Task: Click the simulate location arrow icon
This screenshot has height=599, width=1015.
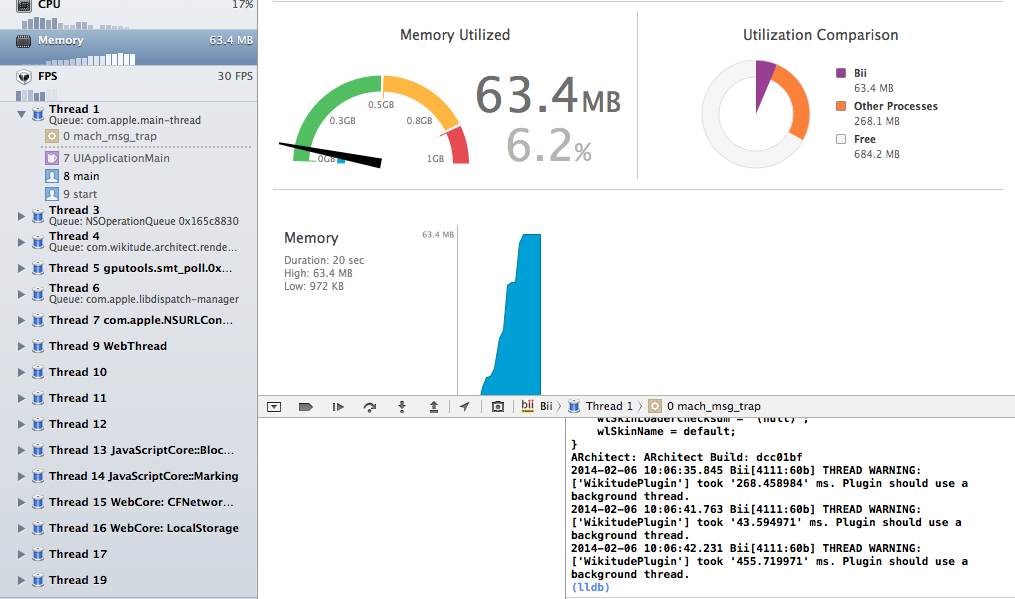Action: [465, 407]
